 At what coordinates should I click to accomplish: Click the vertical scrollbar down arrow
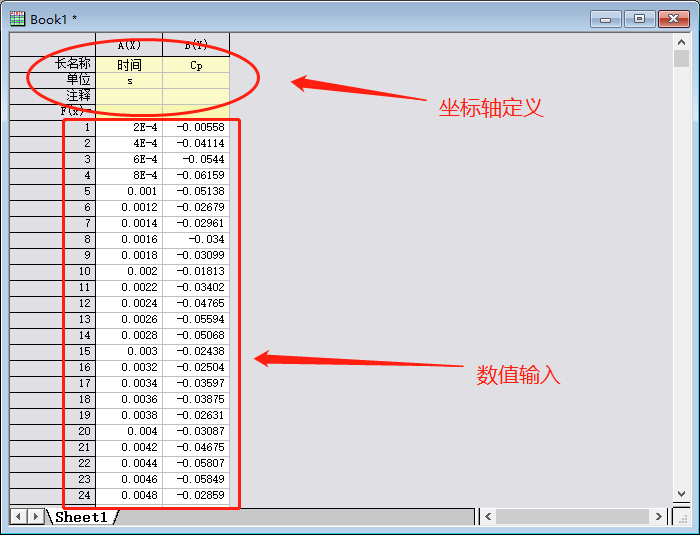point(681,494)
